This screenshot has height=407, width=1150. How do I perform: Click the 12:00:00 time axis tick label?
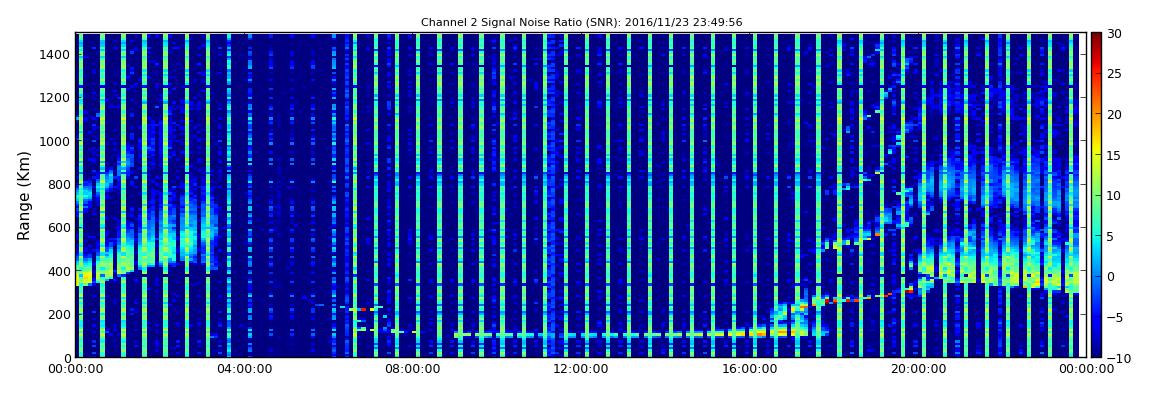click(x=579, y=370)
